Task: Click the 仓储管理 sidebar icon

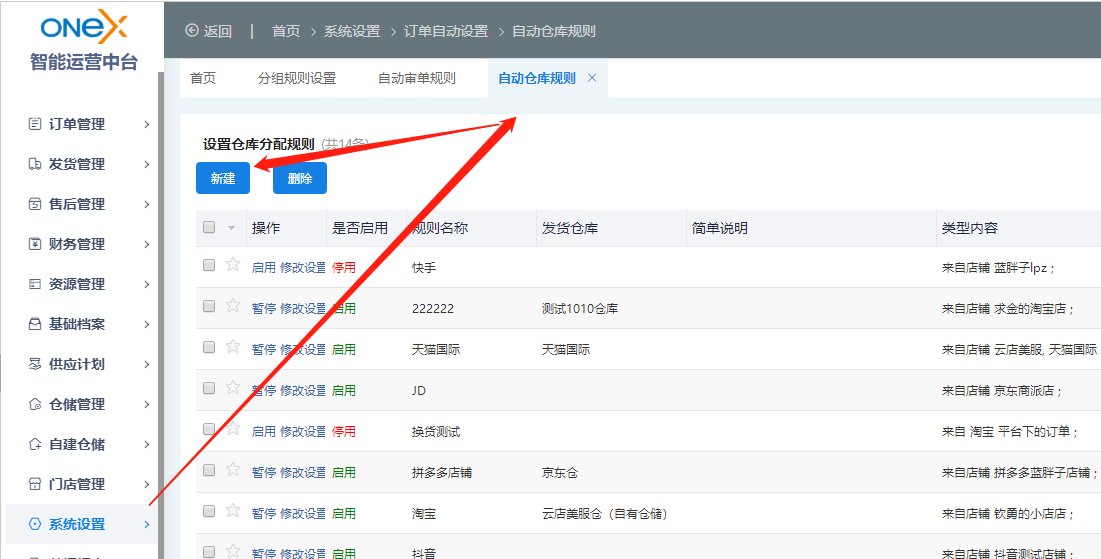Action: pos(34,405)
